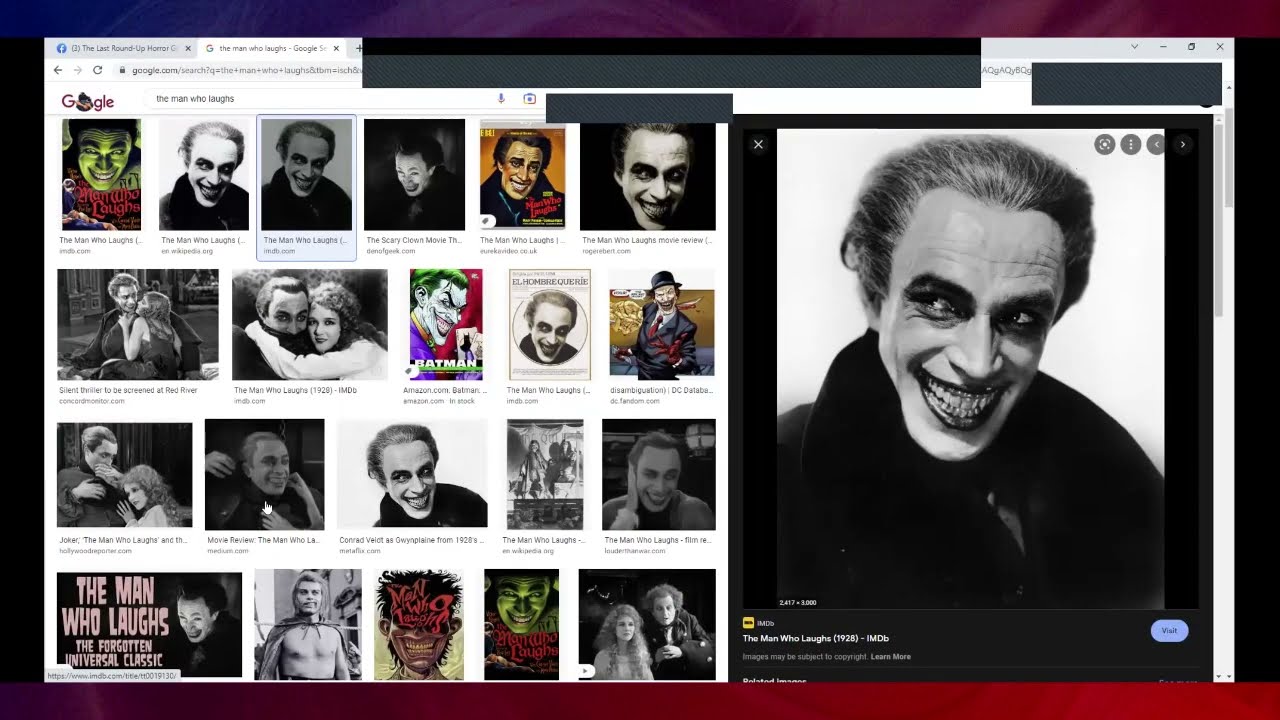Open the Learn More copyright link
This screenshot has width=1280, height=720.
(890, 657)
